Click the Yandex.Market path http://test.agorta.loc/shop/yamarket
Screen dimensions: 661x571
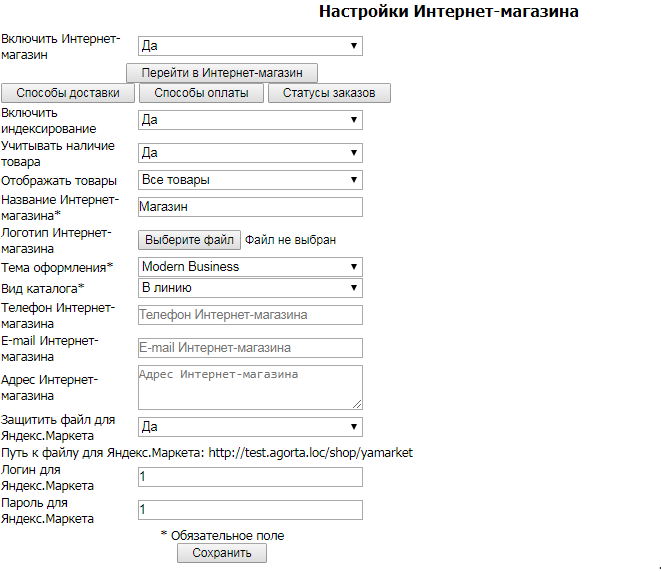click(x=311, y=453)
